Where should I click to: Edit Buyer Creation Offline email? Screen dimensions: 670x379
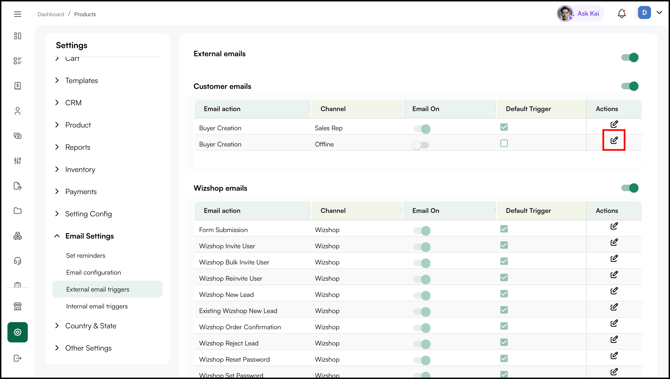[614, 140]
